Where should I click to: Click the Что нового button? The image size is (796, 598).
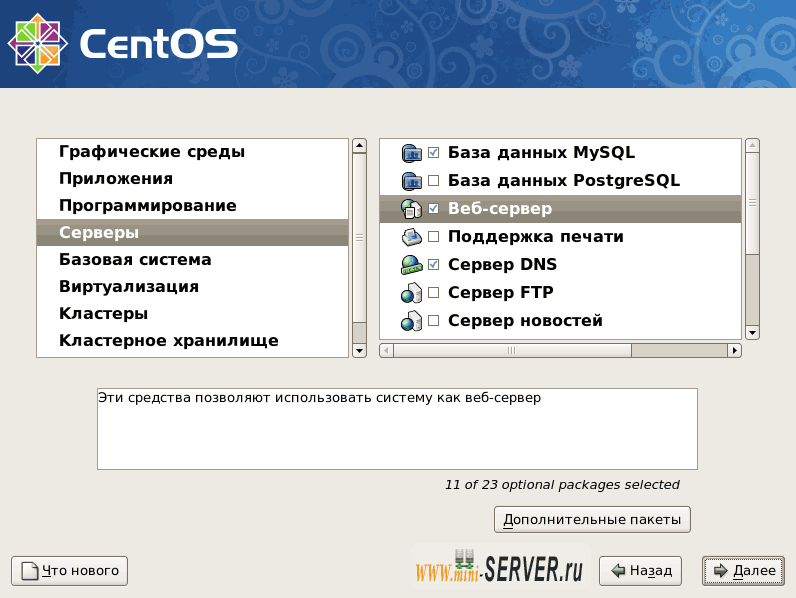coord(70,571)
